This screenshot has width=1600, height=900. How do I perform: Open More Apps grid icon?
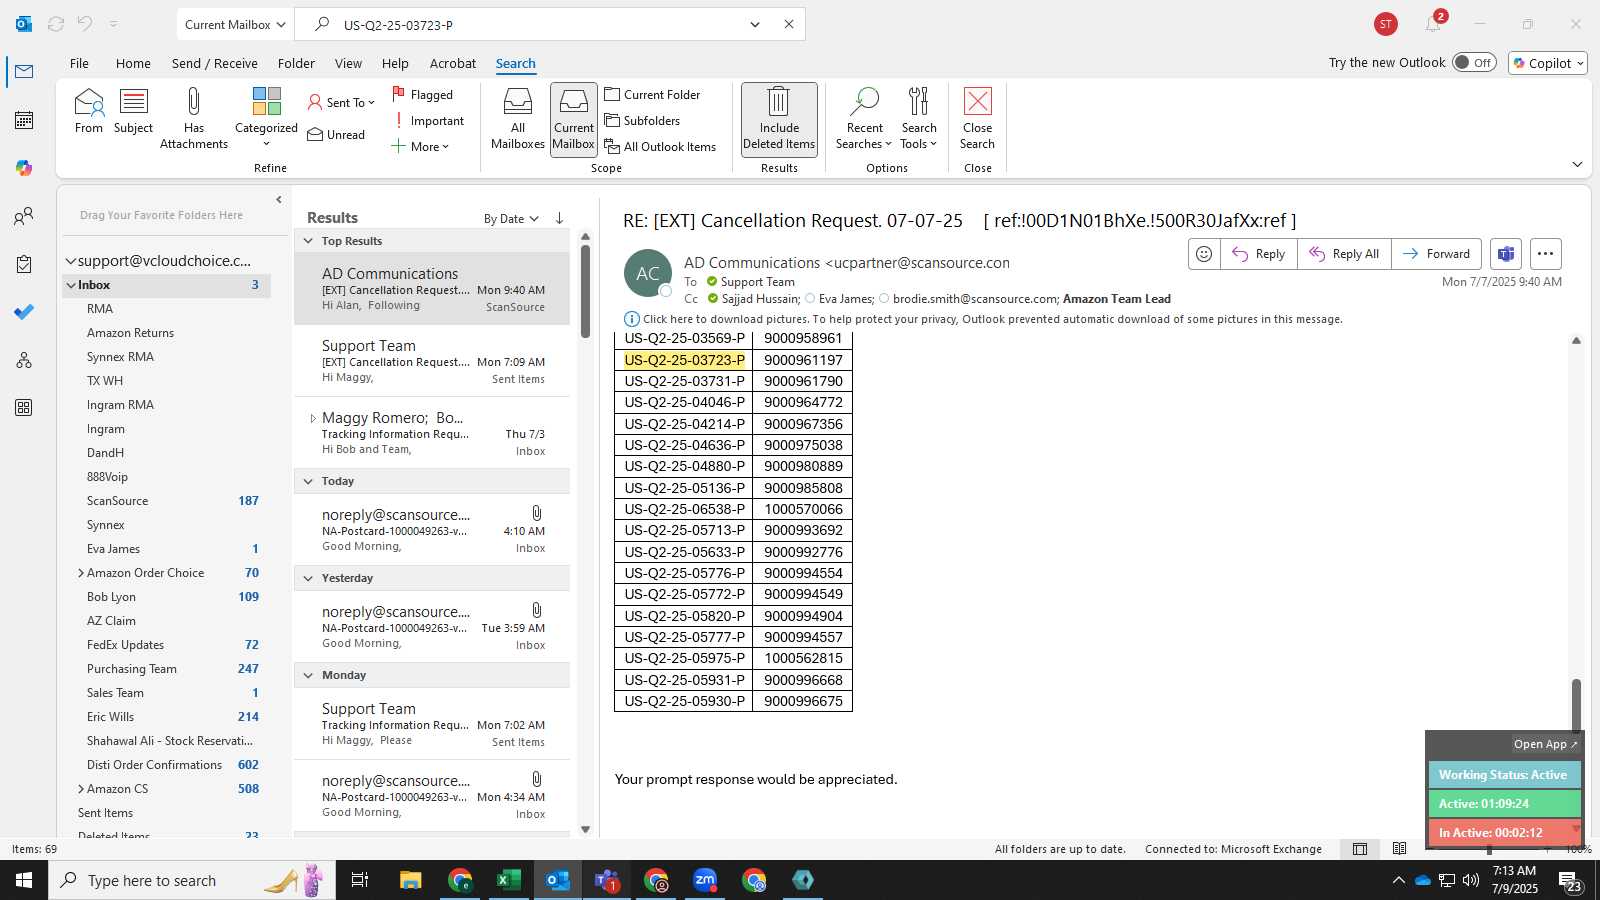click(24, 408)
